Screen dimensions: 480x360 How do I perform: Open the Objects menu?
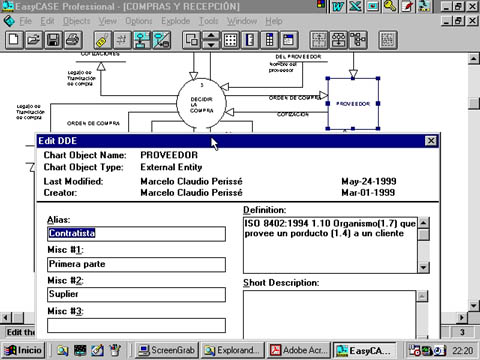click(x=77, y=21)
